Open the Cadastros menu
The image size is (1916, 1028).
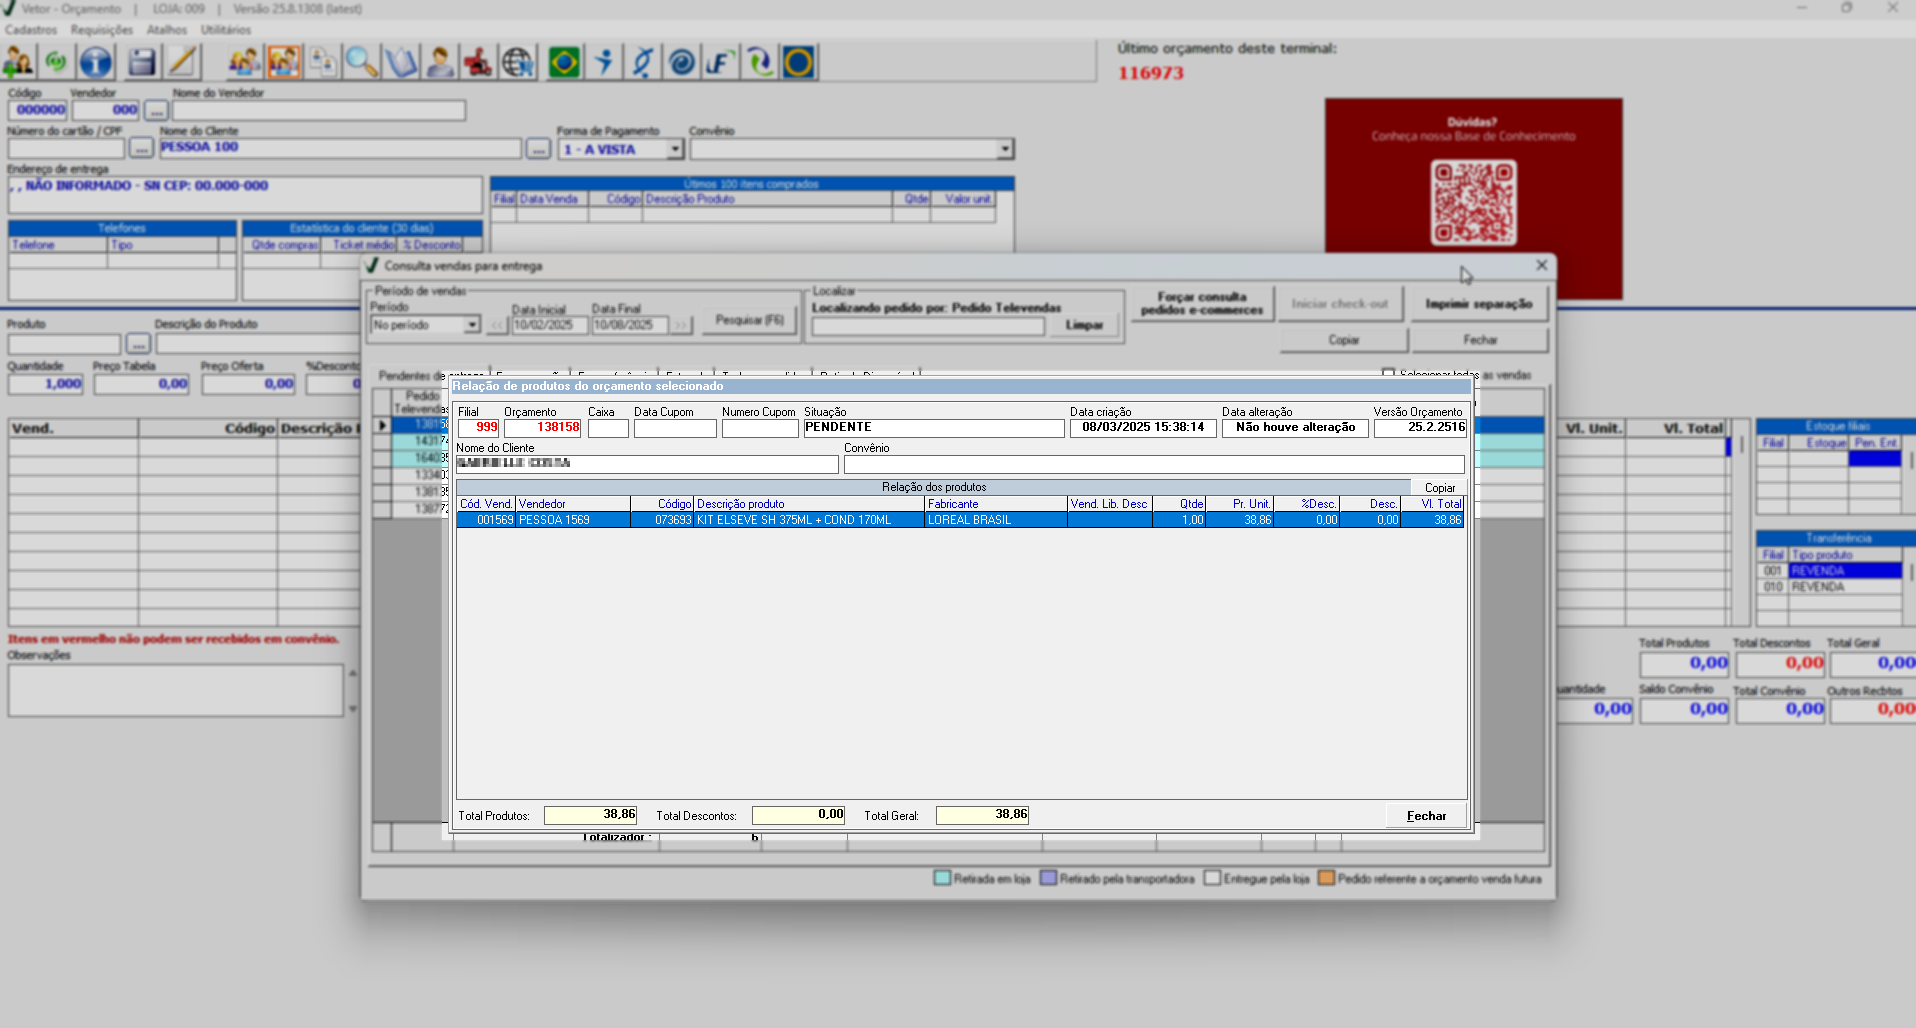point(31,30)
